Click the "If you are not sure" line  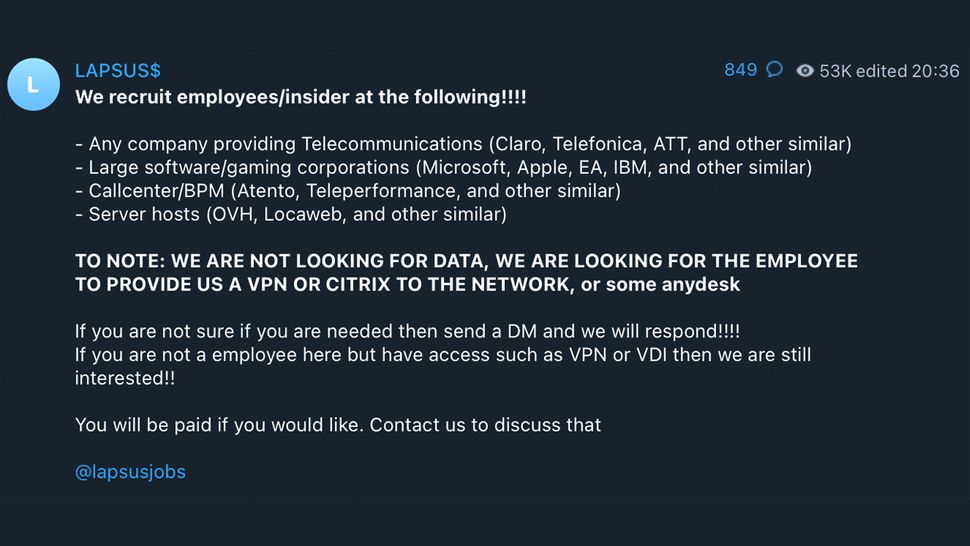click(407, 331)
